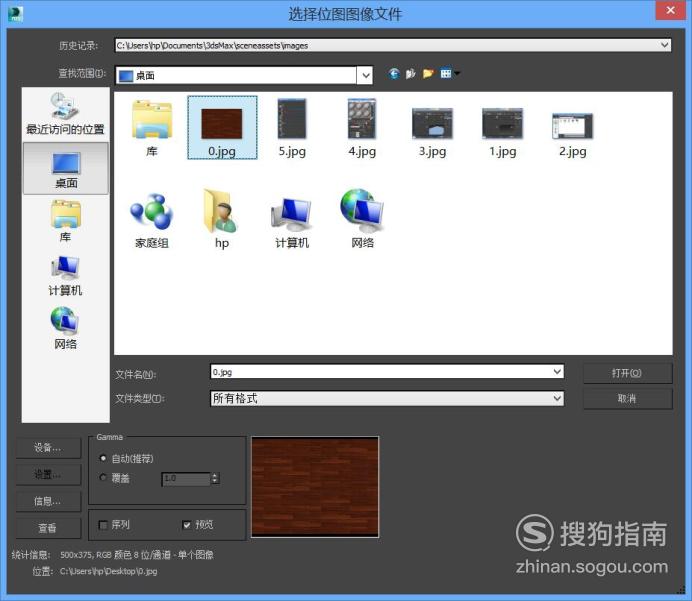Open the 库 folder in file list
This screenshot has width=692, height=601.
pyautogui.click(x=152, y=128)
